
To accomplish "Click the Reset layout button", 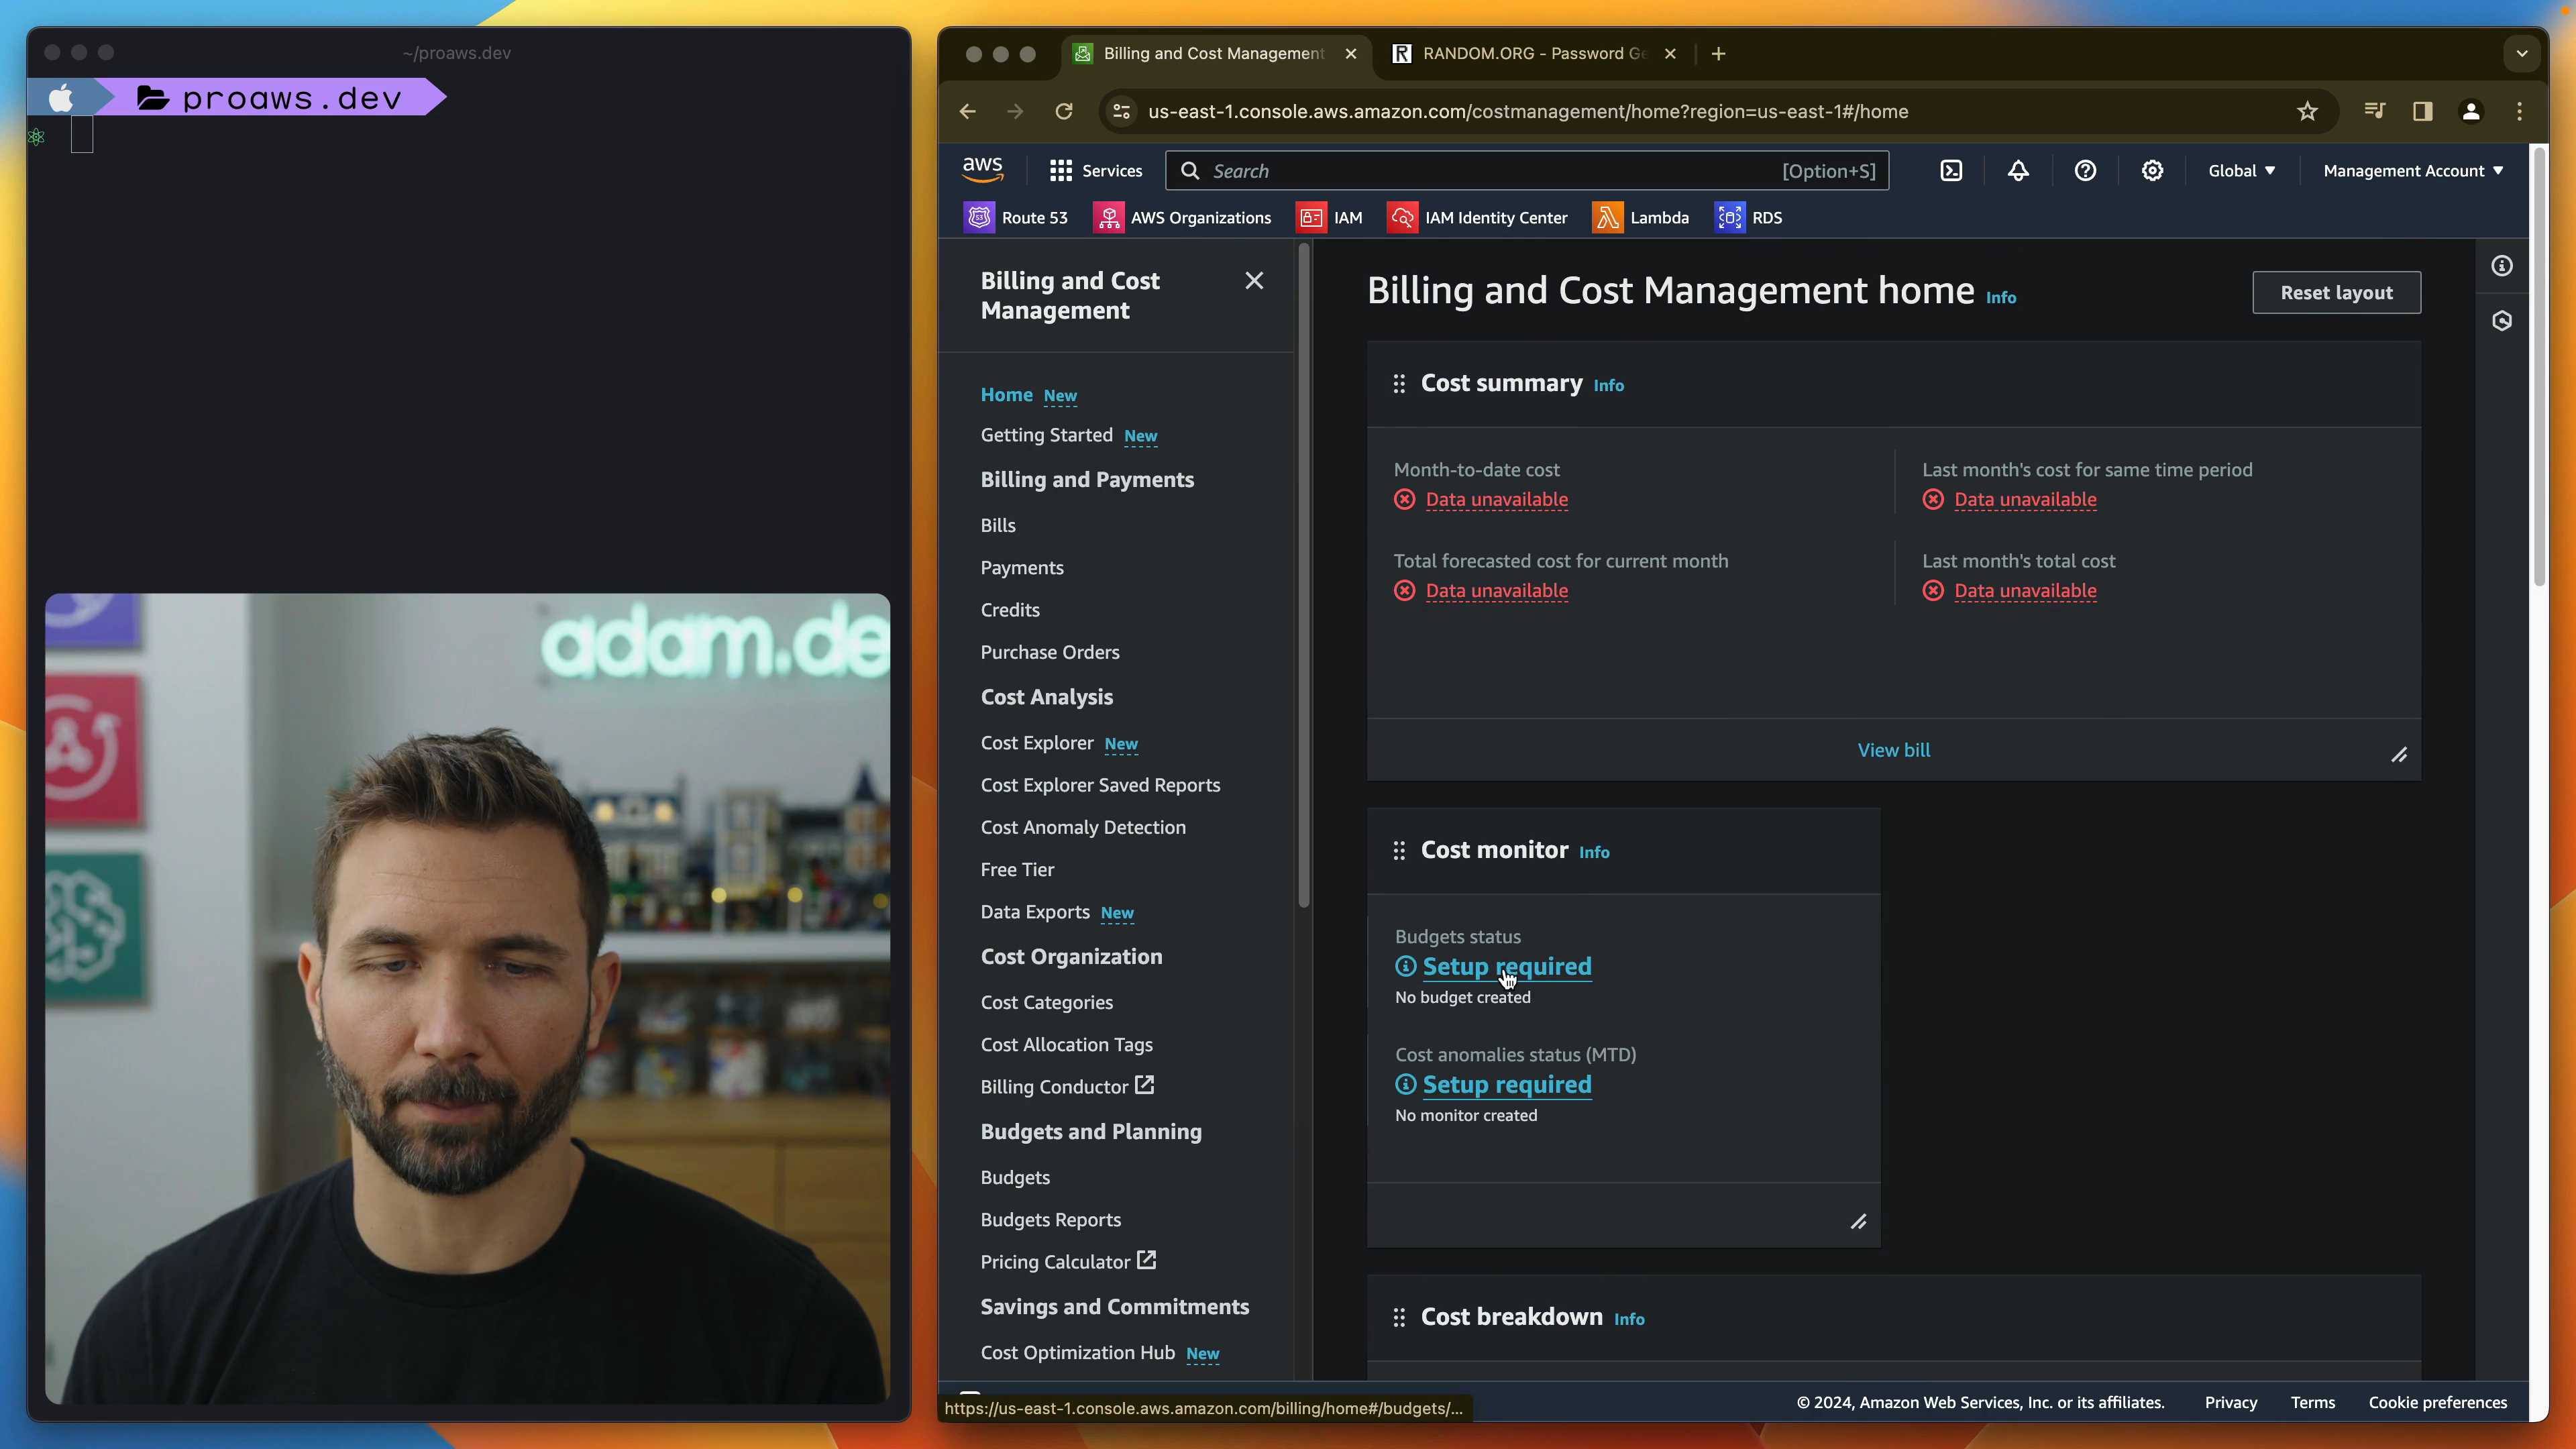I will 2336,293.
